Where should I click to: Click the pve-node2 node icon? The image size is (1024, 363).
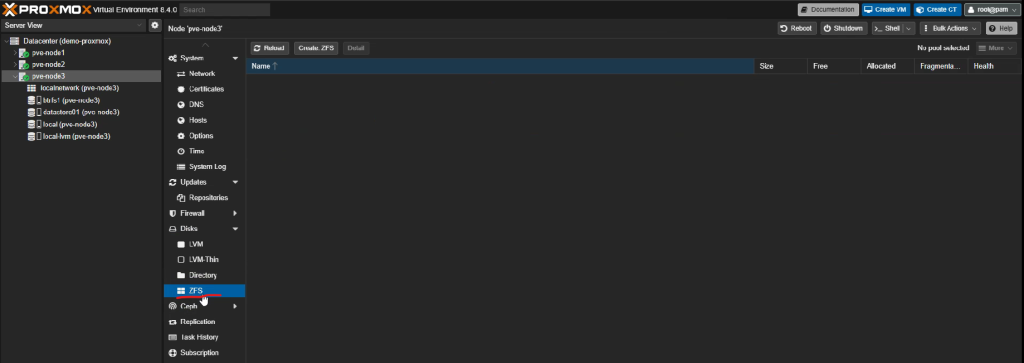coord(24,65)
